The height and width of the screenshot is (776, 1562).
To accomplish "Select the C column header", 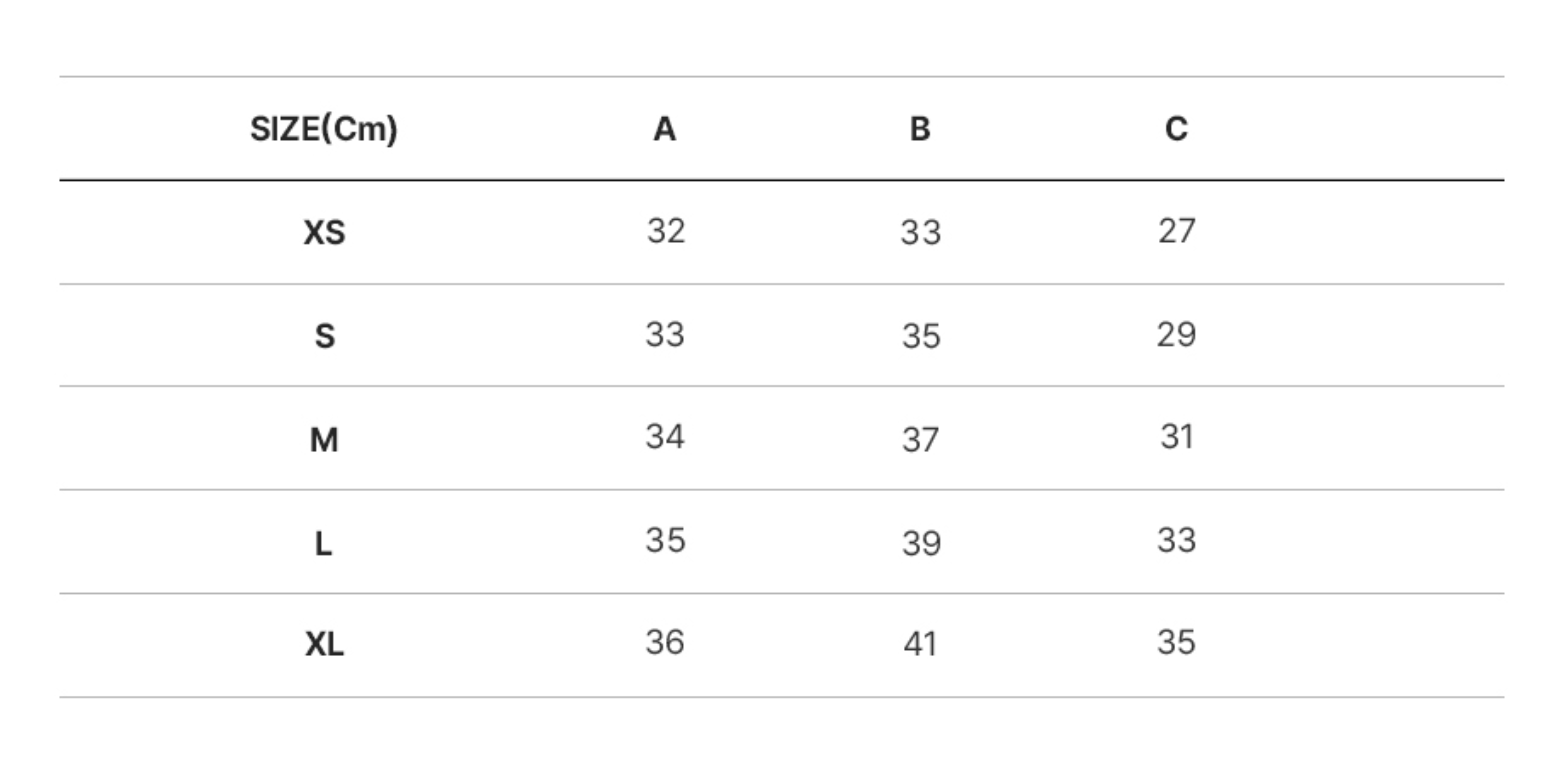I will tap(1176, 129).
